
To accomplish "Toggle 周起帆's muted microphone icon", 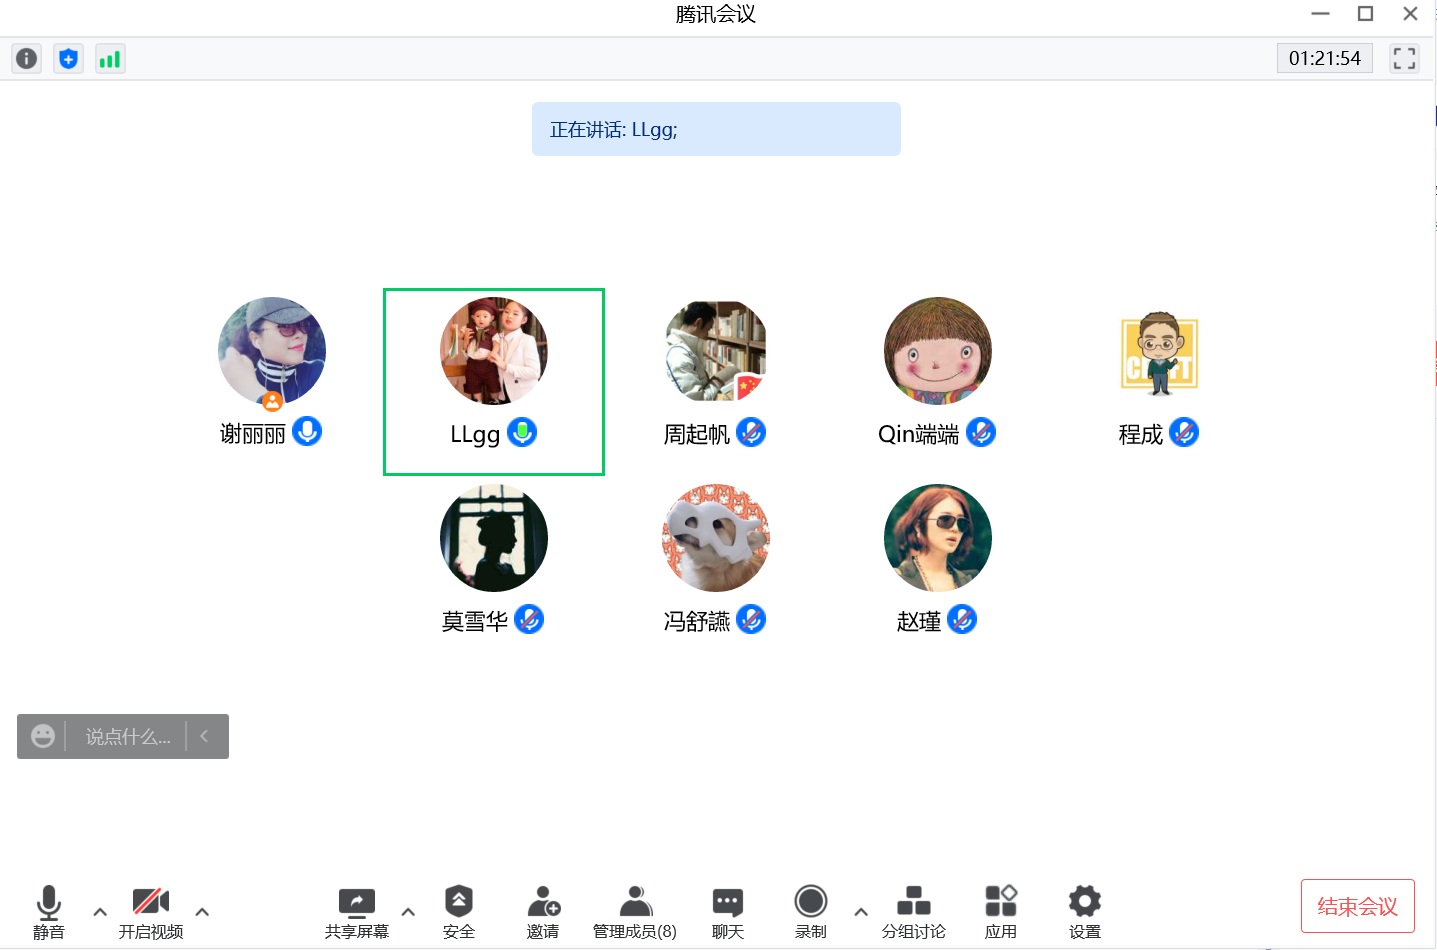I will (751, 432).
